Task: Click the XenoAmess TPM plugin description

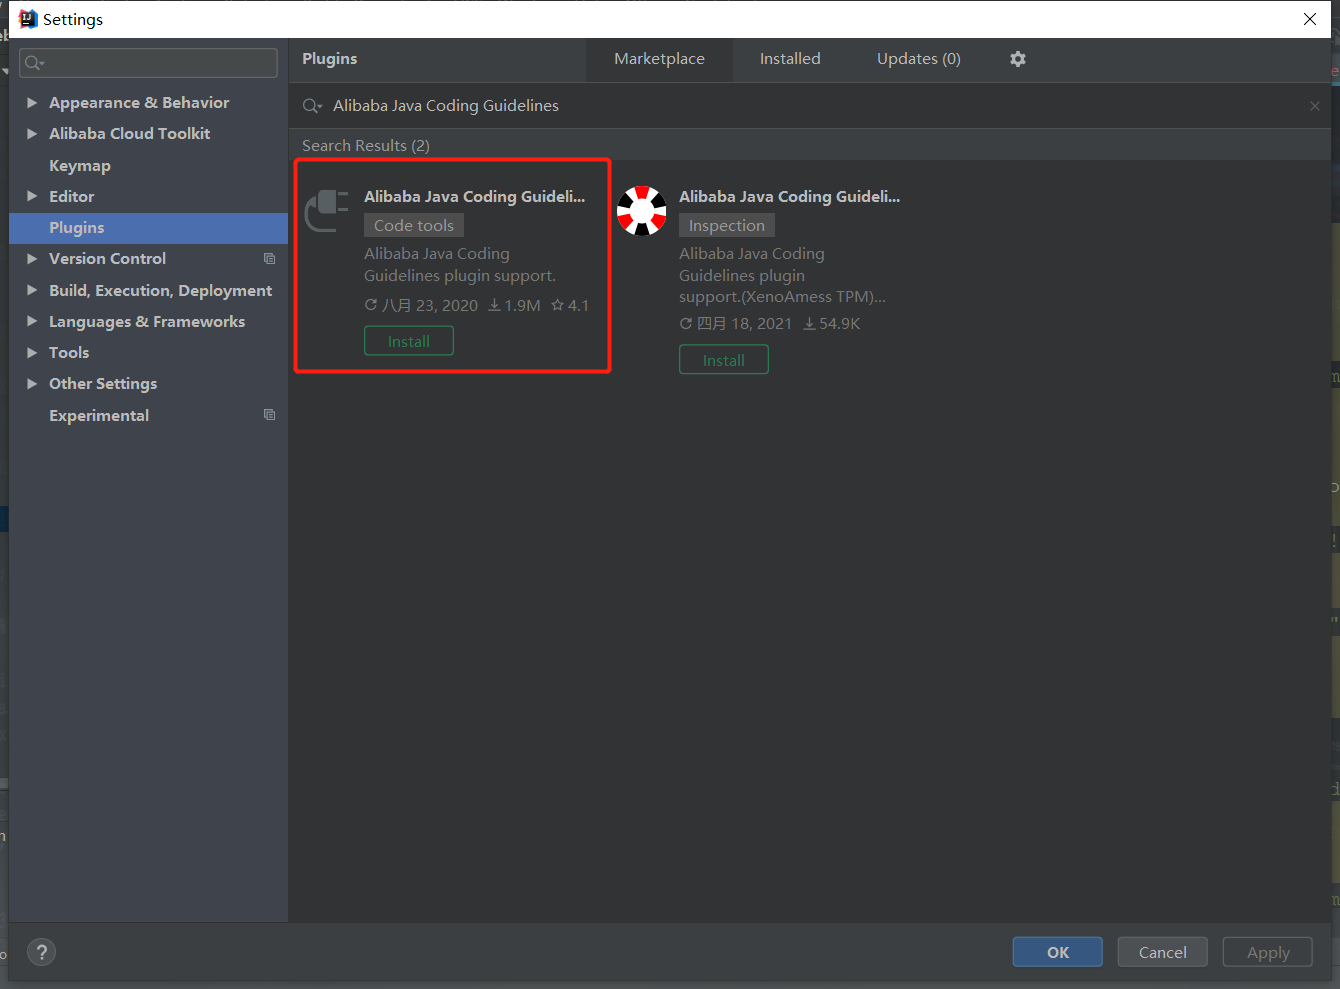Action: [782, 276]
